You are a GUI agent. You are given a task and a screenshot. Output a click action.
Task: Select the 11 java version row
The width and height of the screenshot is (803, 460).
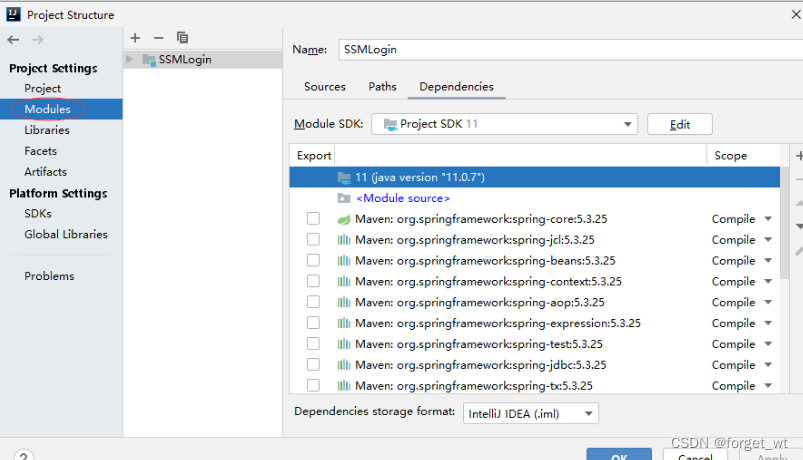coord(535,177)
